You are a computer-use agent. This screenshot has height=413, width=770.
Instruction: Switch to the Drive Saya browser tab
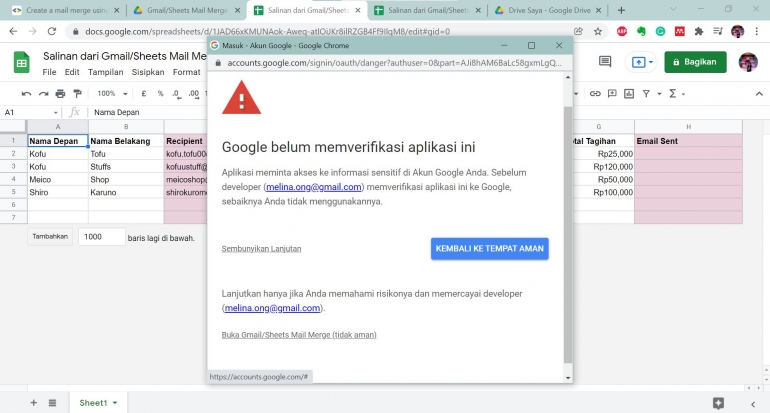coord(548,10)
